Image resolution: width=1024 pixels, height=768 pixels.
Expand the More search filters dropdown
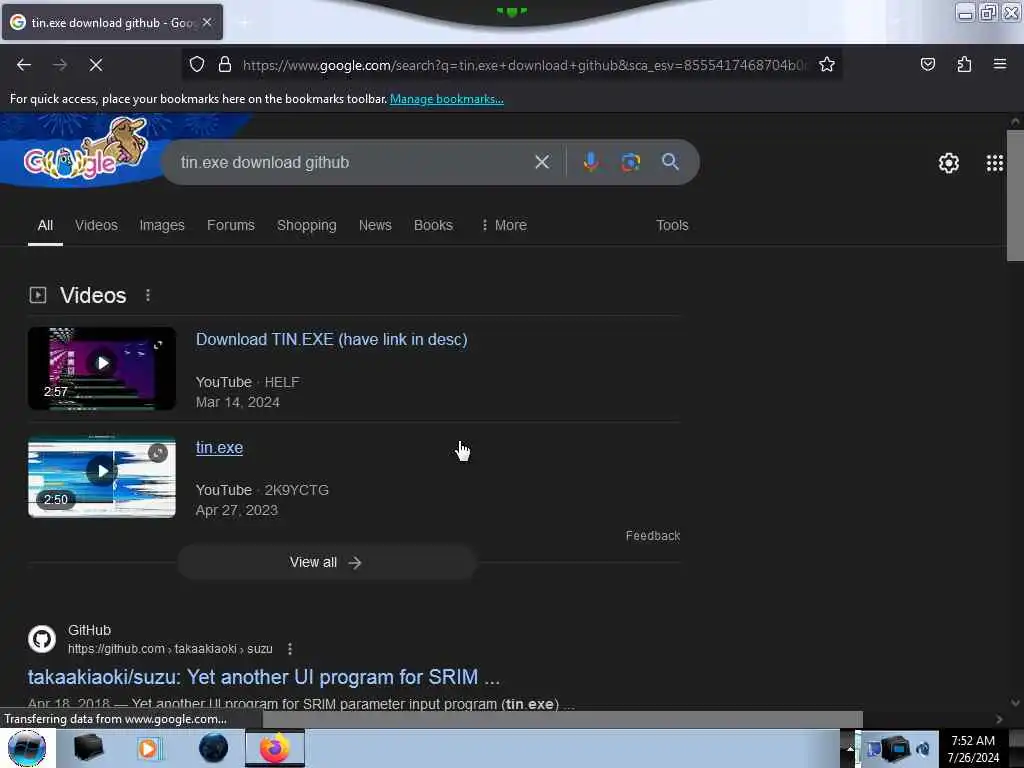click(504, 225)
